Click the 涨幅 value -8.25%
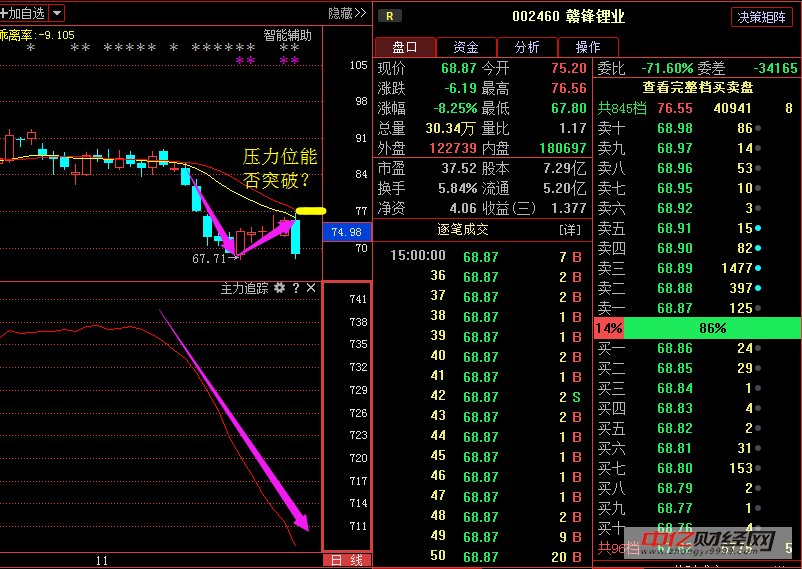 455,108
